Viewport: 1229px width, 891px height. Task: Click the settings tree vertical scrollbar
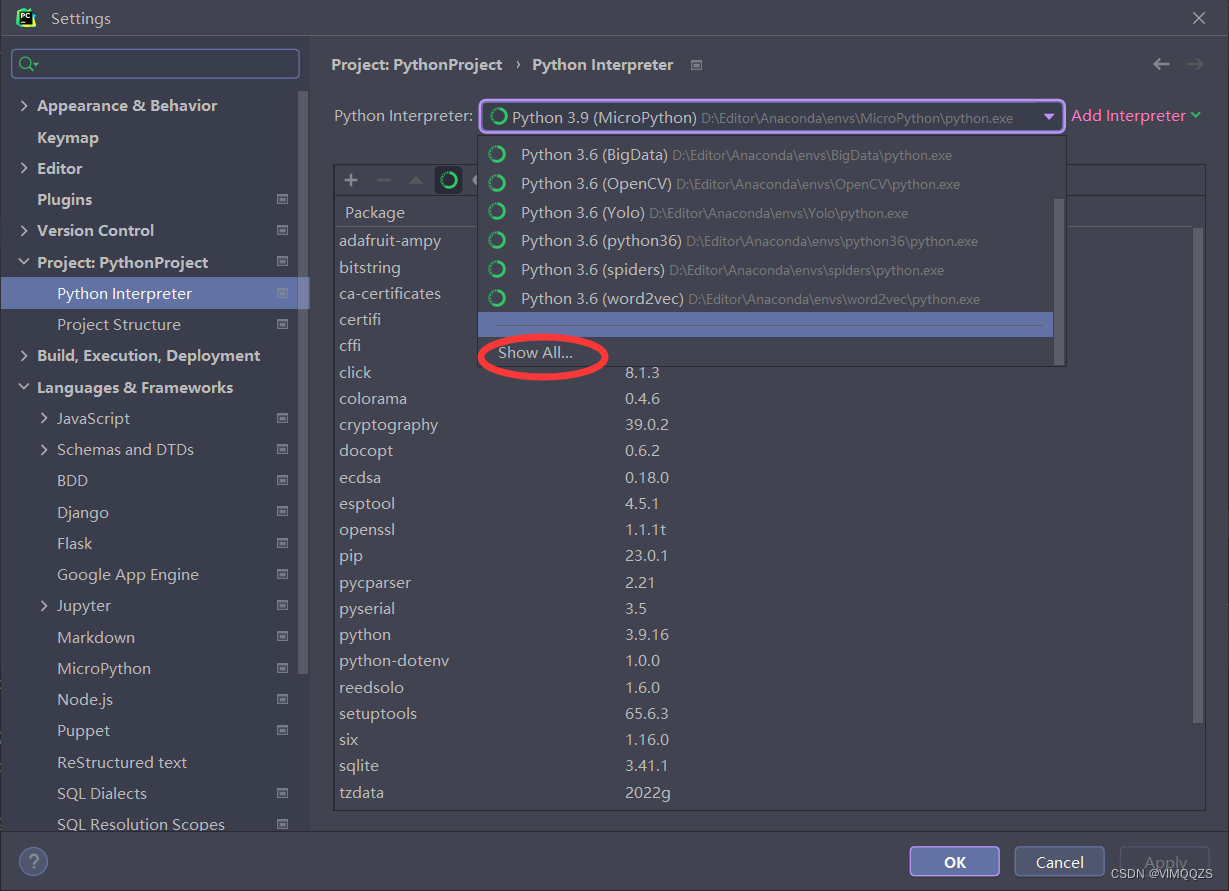(303, 380)
